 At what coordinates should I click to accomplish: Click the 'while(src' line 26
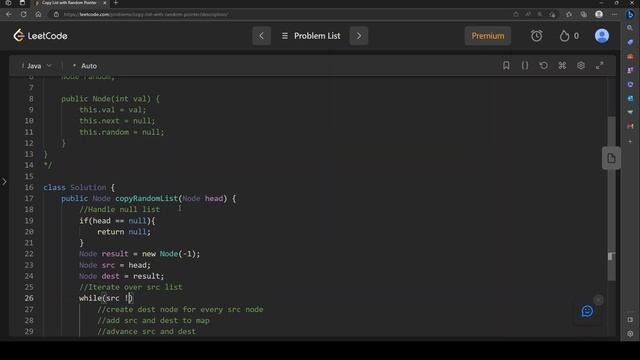[x=106, y=298]
